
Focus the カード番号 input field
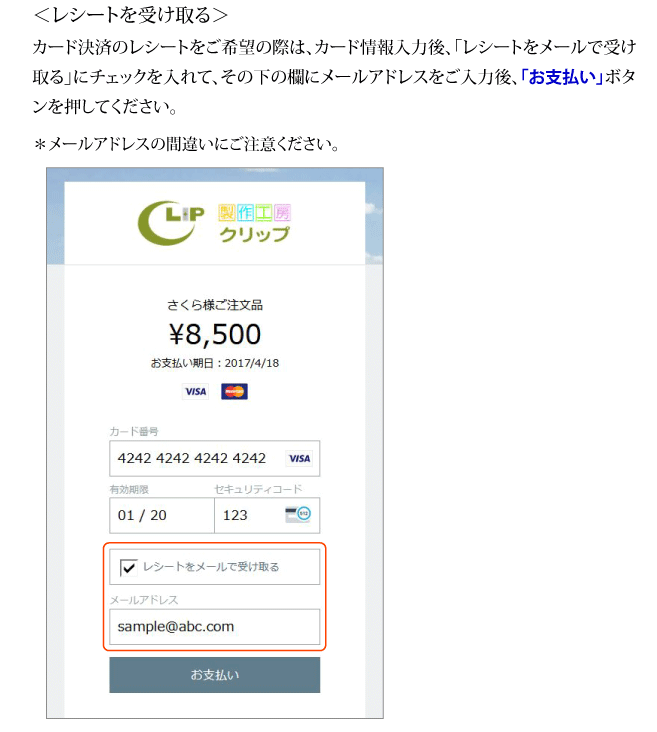coord(215,458)
